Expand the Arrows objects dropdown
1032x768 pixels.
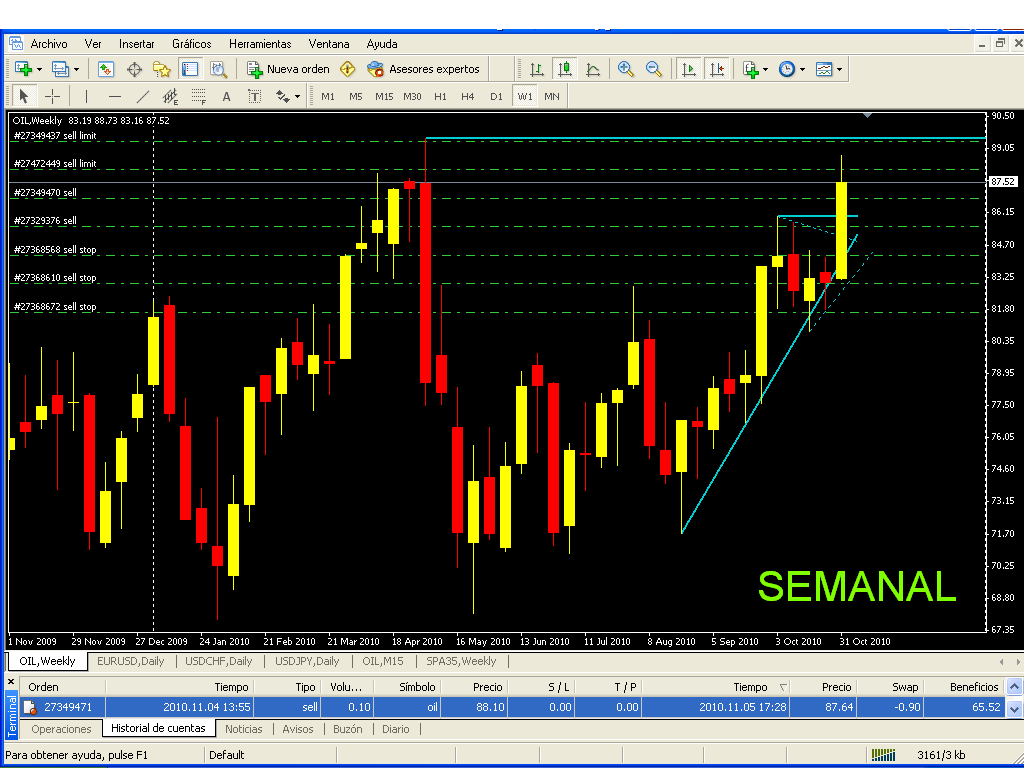coord(297,97)
